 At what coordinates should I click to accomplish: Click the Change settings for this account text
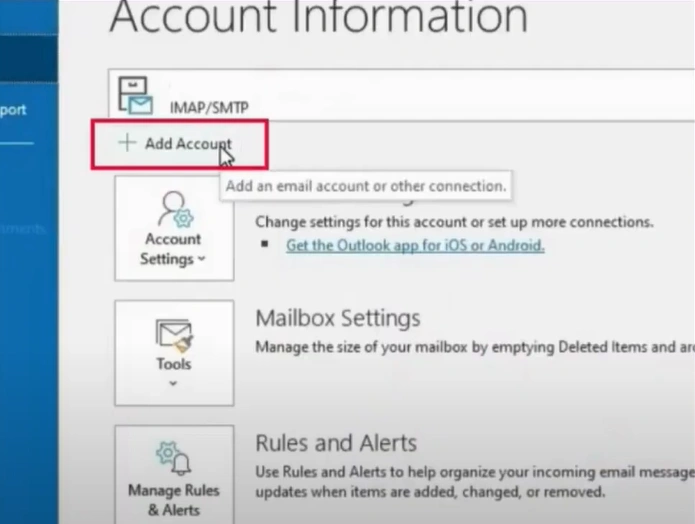point(454,222)
